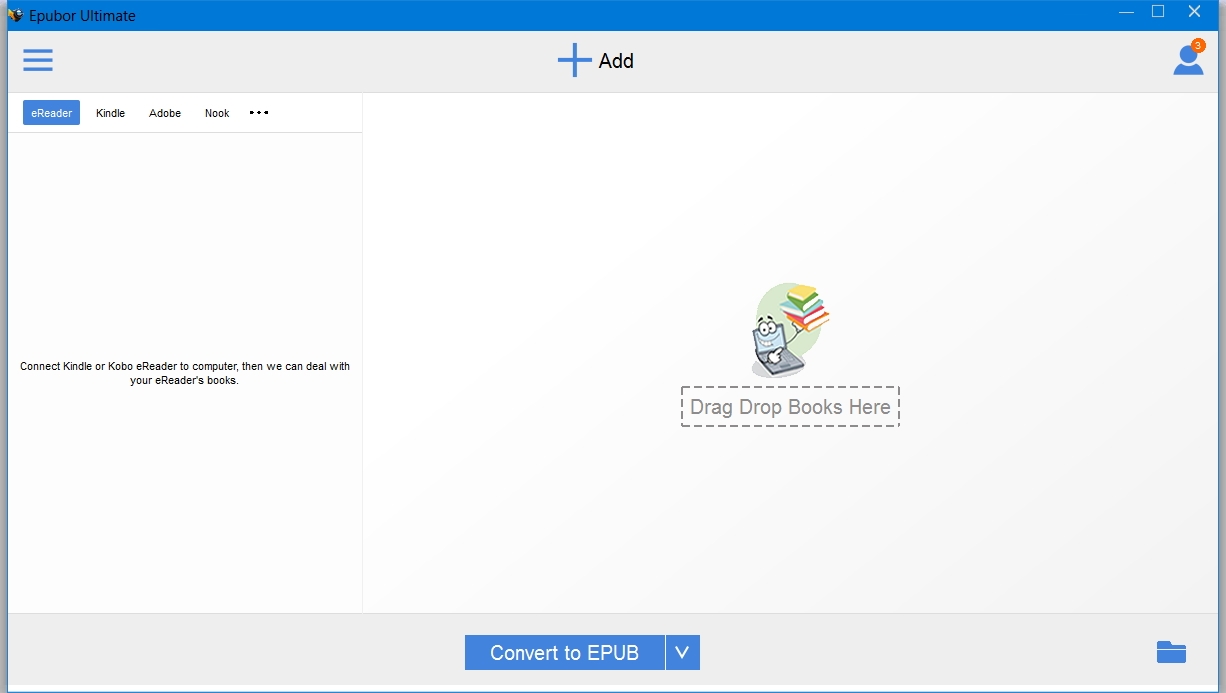
Task: Click the blue plus Add icon
Action: [575, 60]
